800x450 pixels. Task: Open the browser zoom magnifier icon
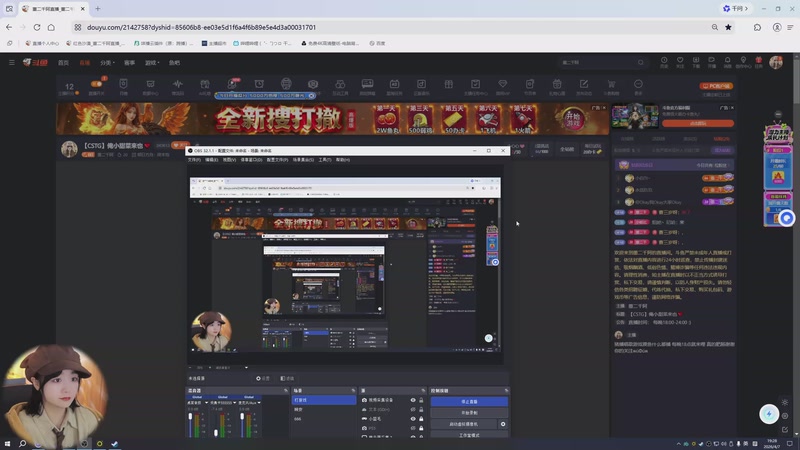(x=715, y=27)
